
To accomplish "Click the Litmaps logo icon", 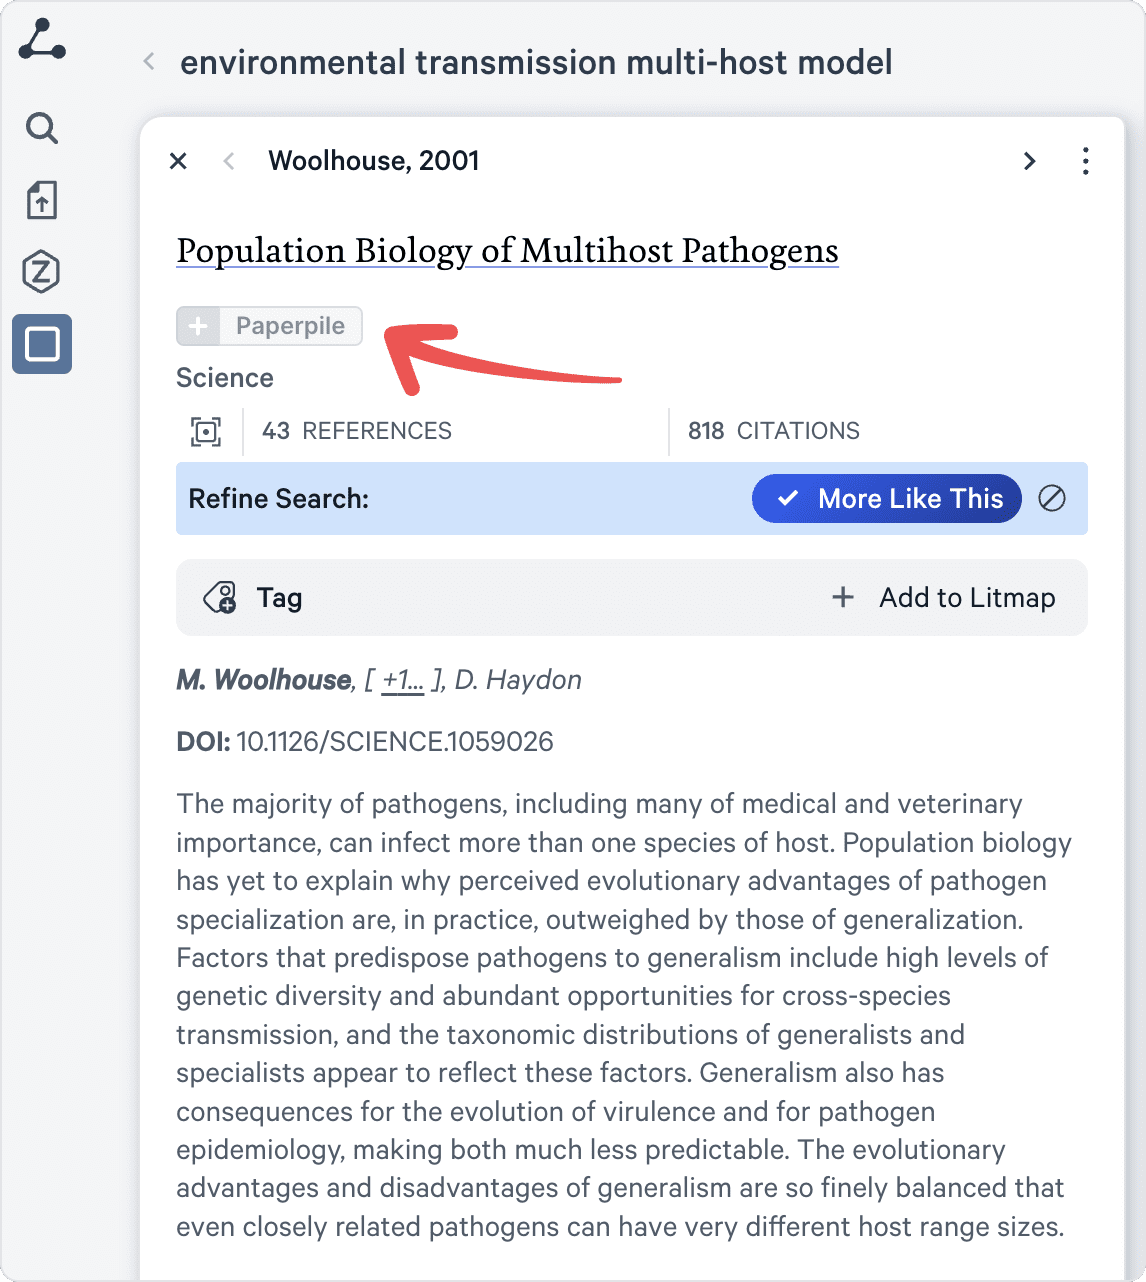I will coord(42,40).
